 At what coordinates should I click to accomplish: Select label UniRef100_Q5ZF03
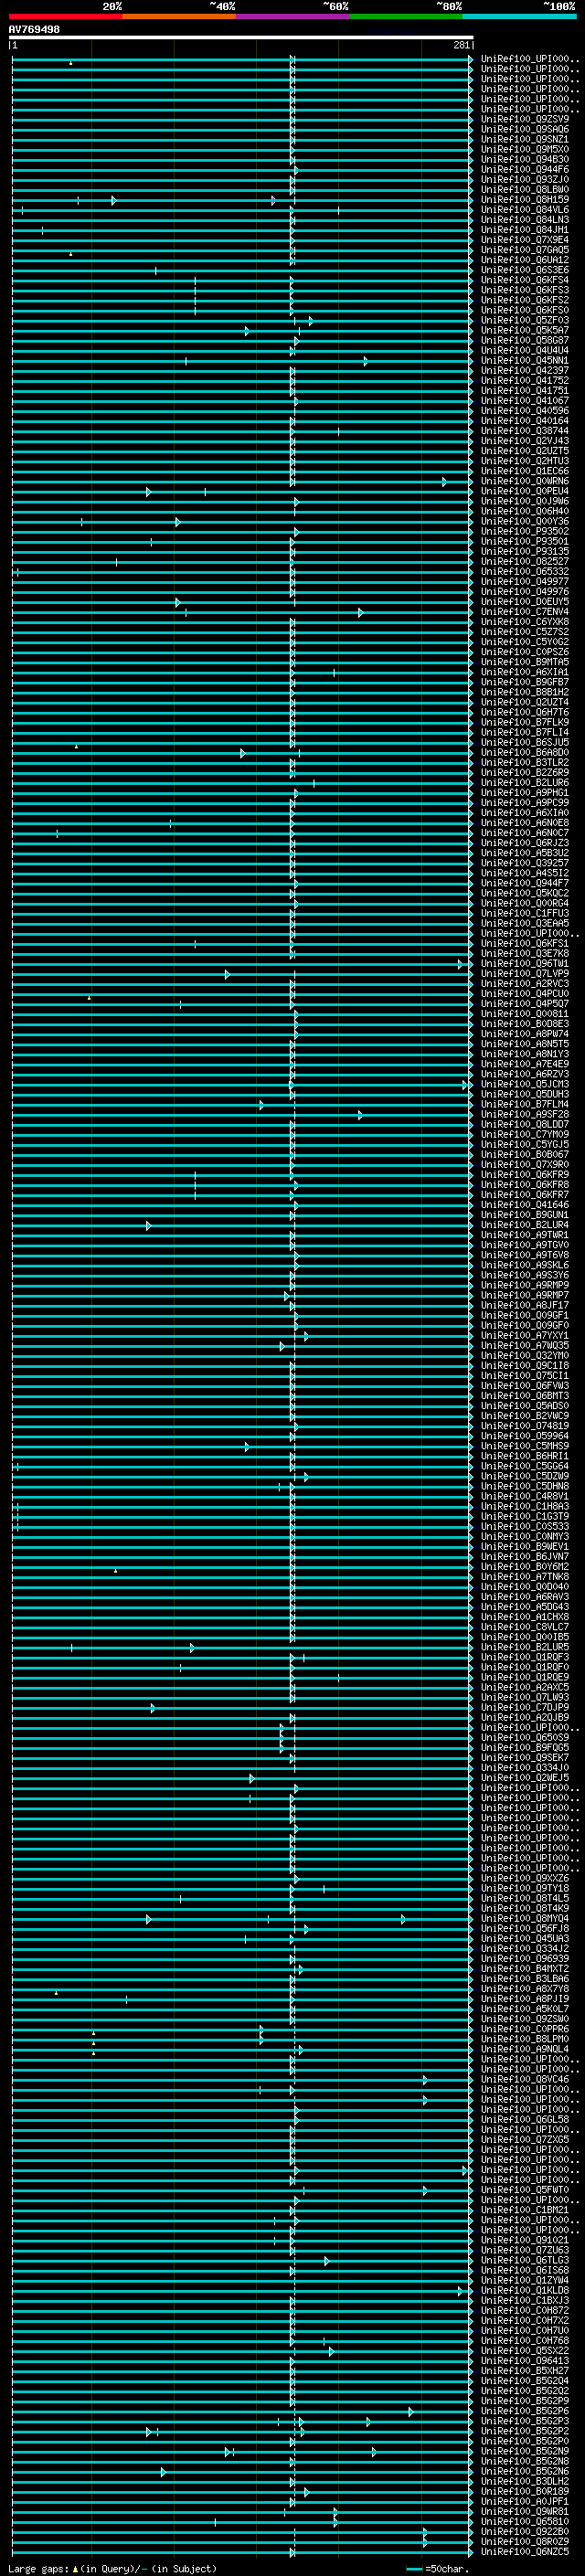[525, 321]
